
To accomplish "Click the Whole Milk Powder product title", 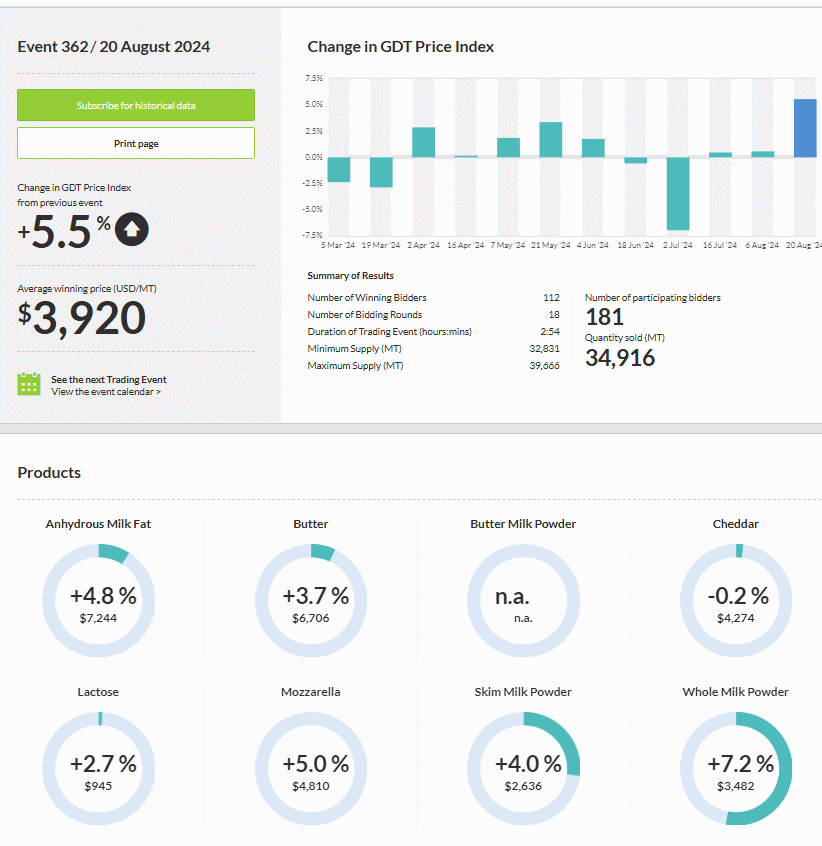I will point(736,692).
